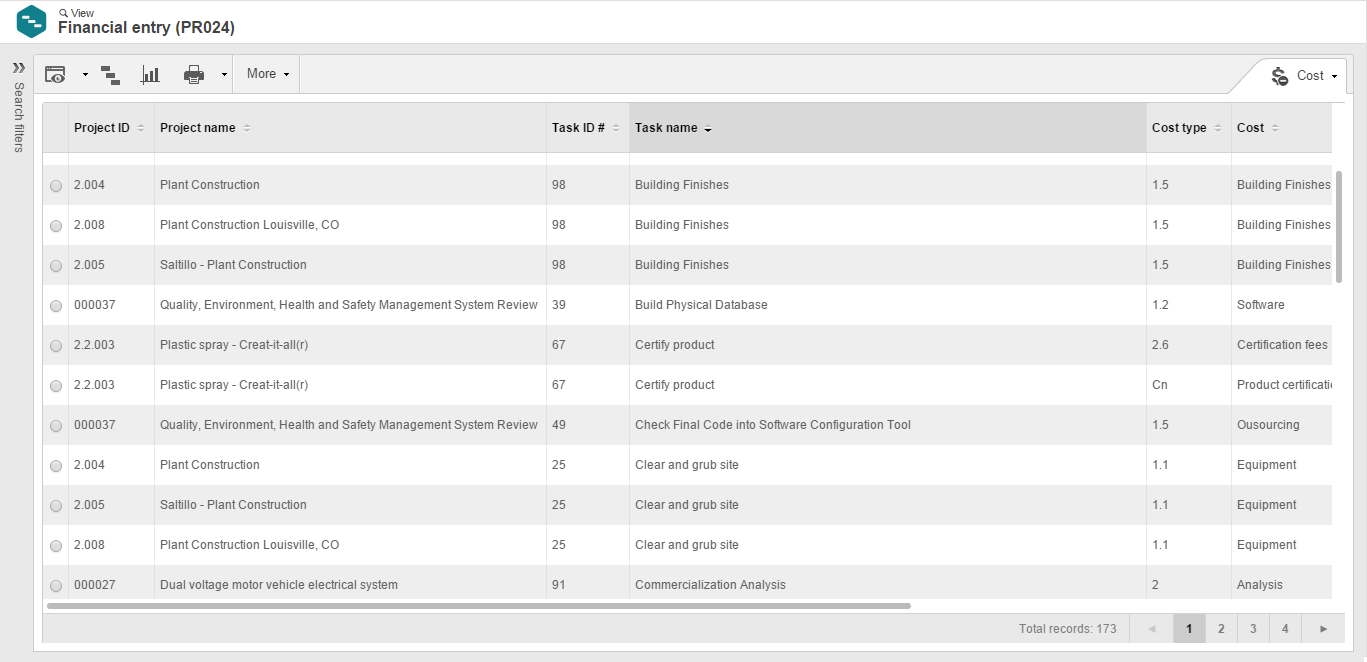Open the More dropdown menu
Viewport: 1367px width, 662px height.
point(267,74)
